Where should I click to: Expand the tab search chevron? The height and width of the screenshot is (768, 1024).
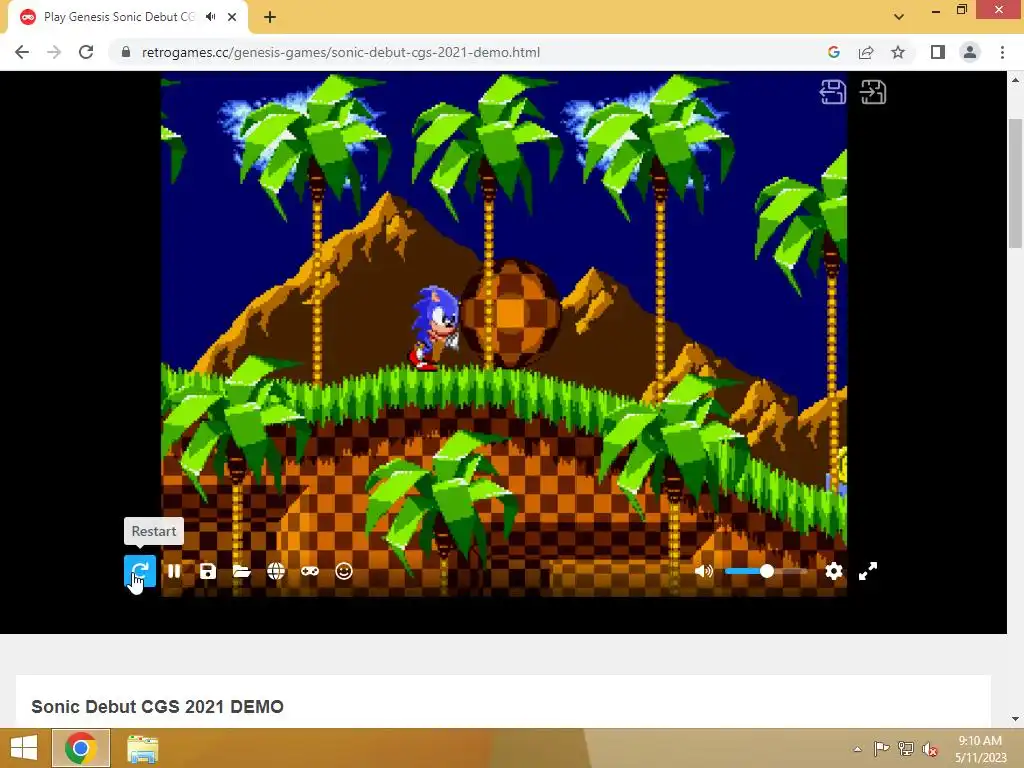tap(899, 17)
